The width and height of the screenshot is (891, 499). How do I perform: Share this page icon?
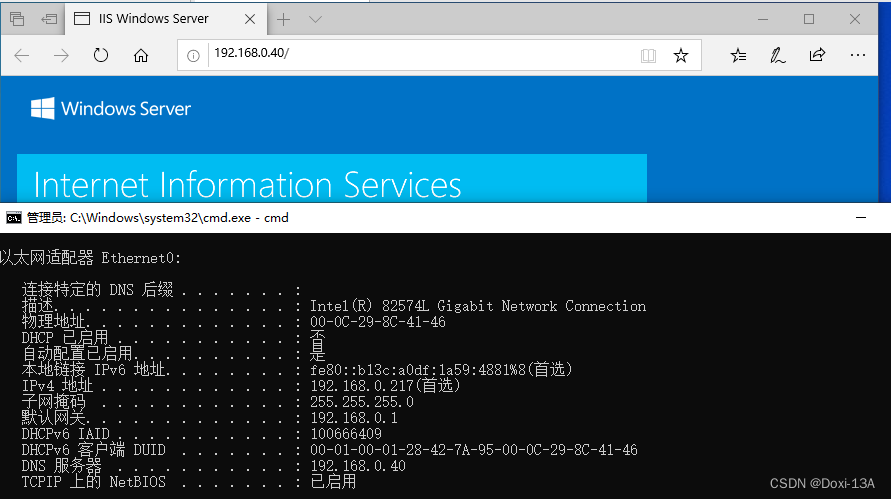[817, 55]
